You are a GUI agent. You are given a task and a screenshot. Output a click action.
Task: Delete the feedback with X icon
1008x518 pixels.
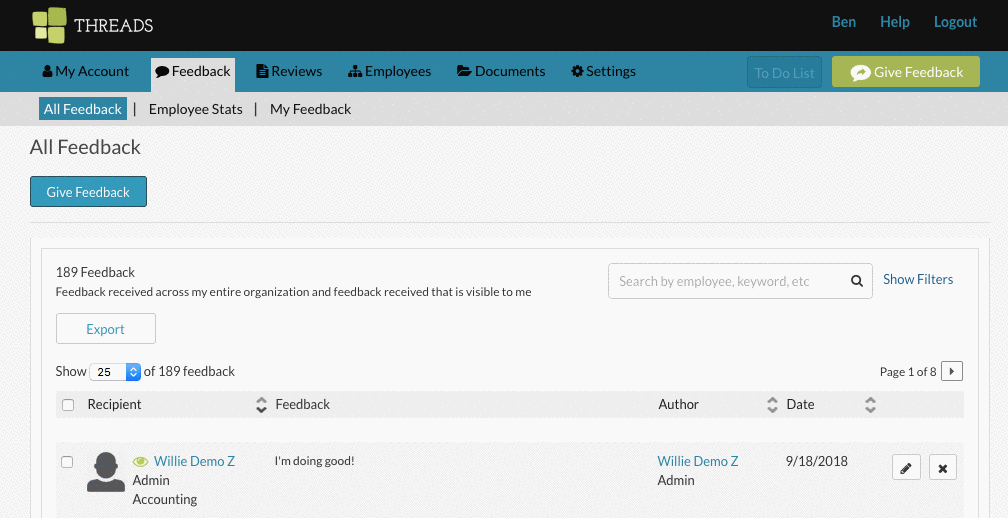[x=943, y=468]
